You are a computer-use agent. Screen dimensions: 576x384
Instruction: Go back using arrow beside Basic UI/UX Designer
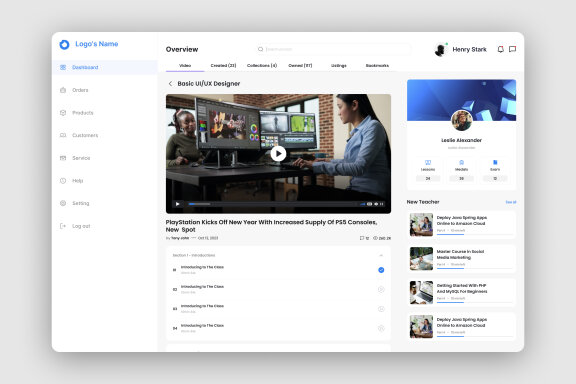pyautogui.click(x=170, y=84)
